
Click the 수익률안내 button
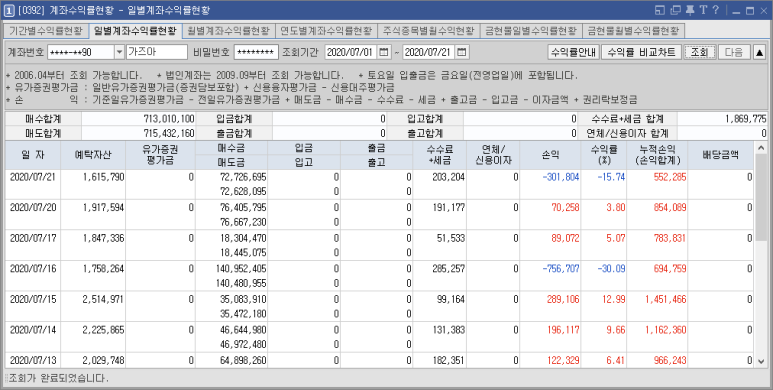coord(573,52)
